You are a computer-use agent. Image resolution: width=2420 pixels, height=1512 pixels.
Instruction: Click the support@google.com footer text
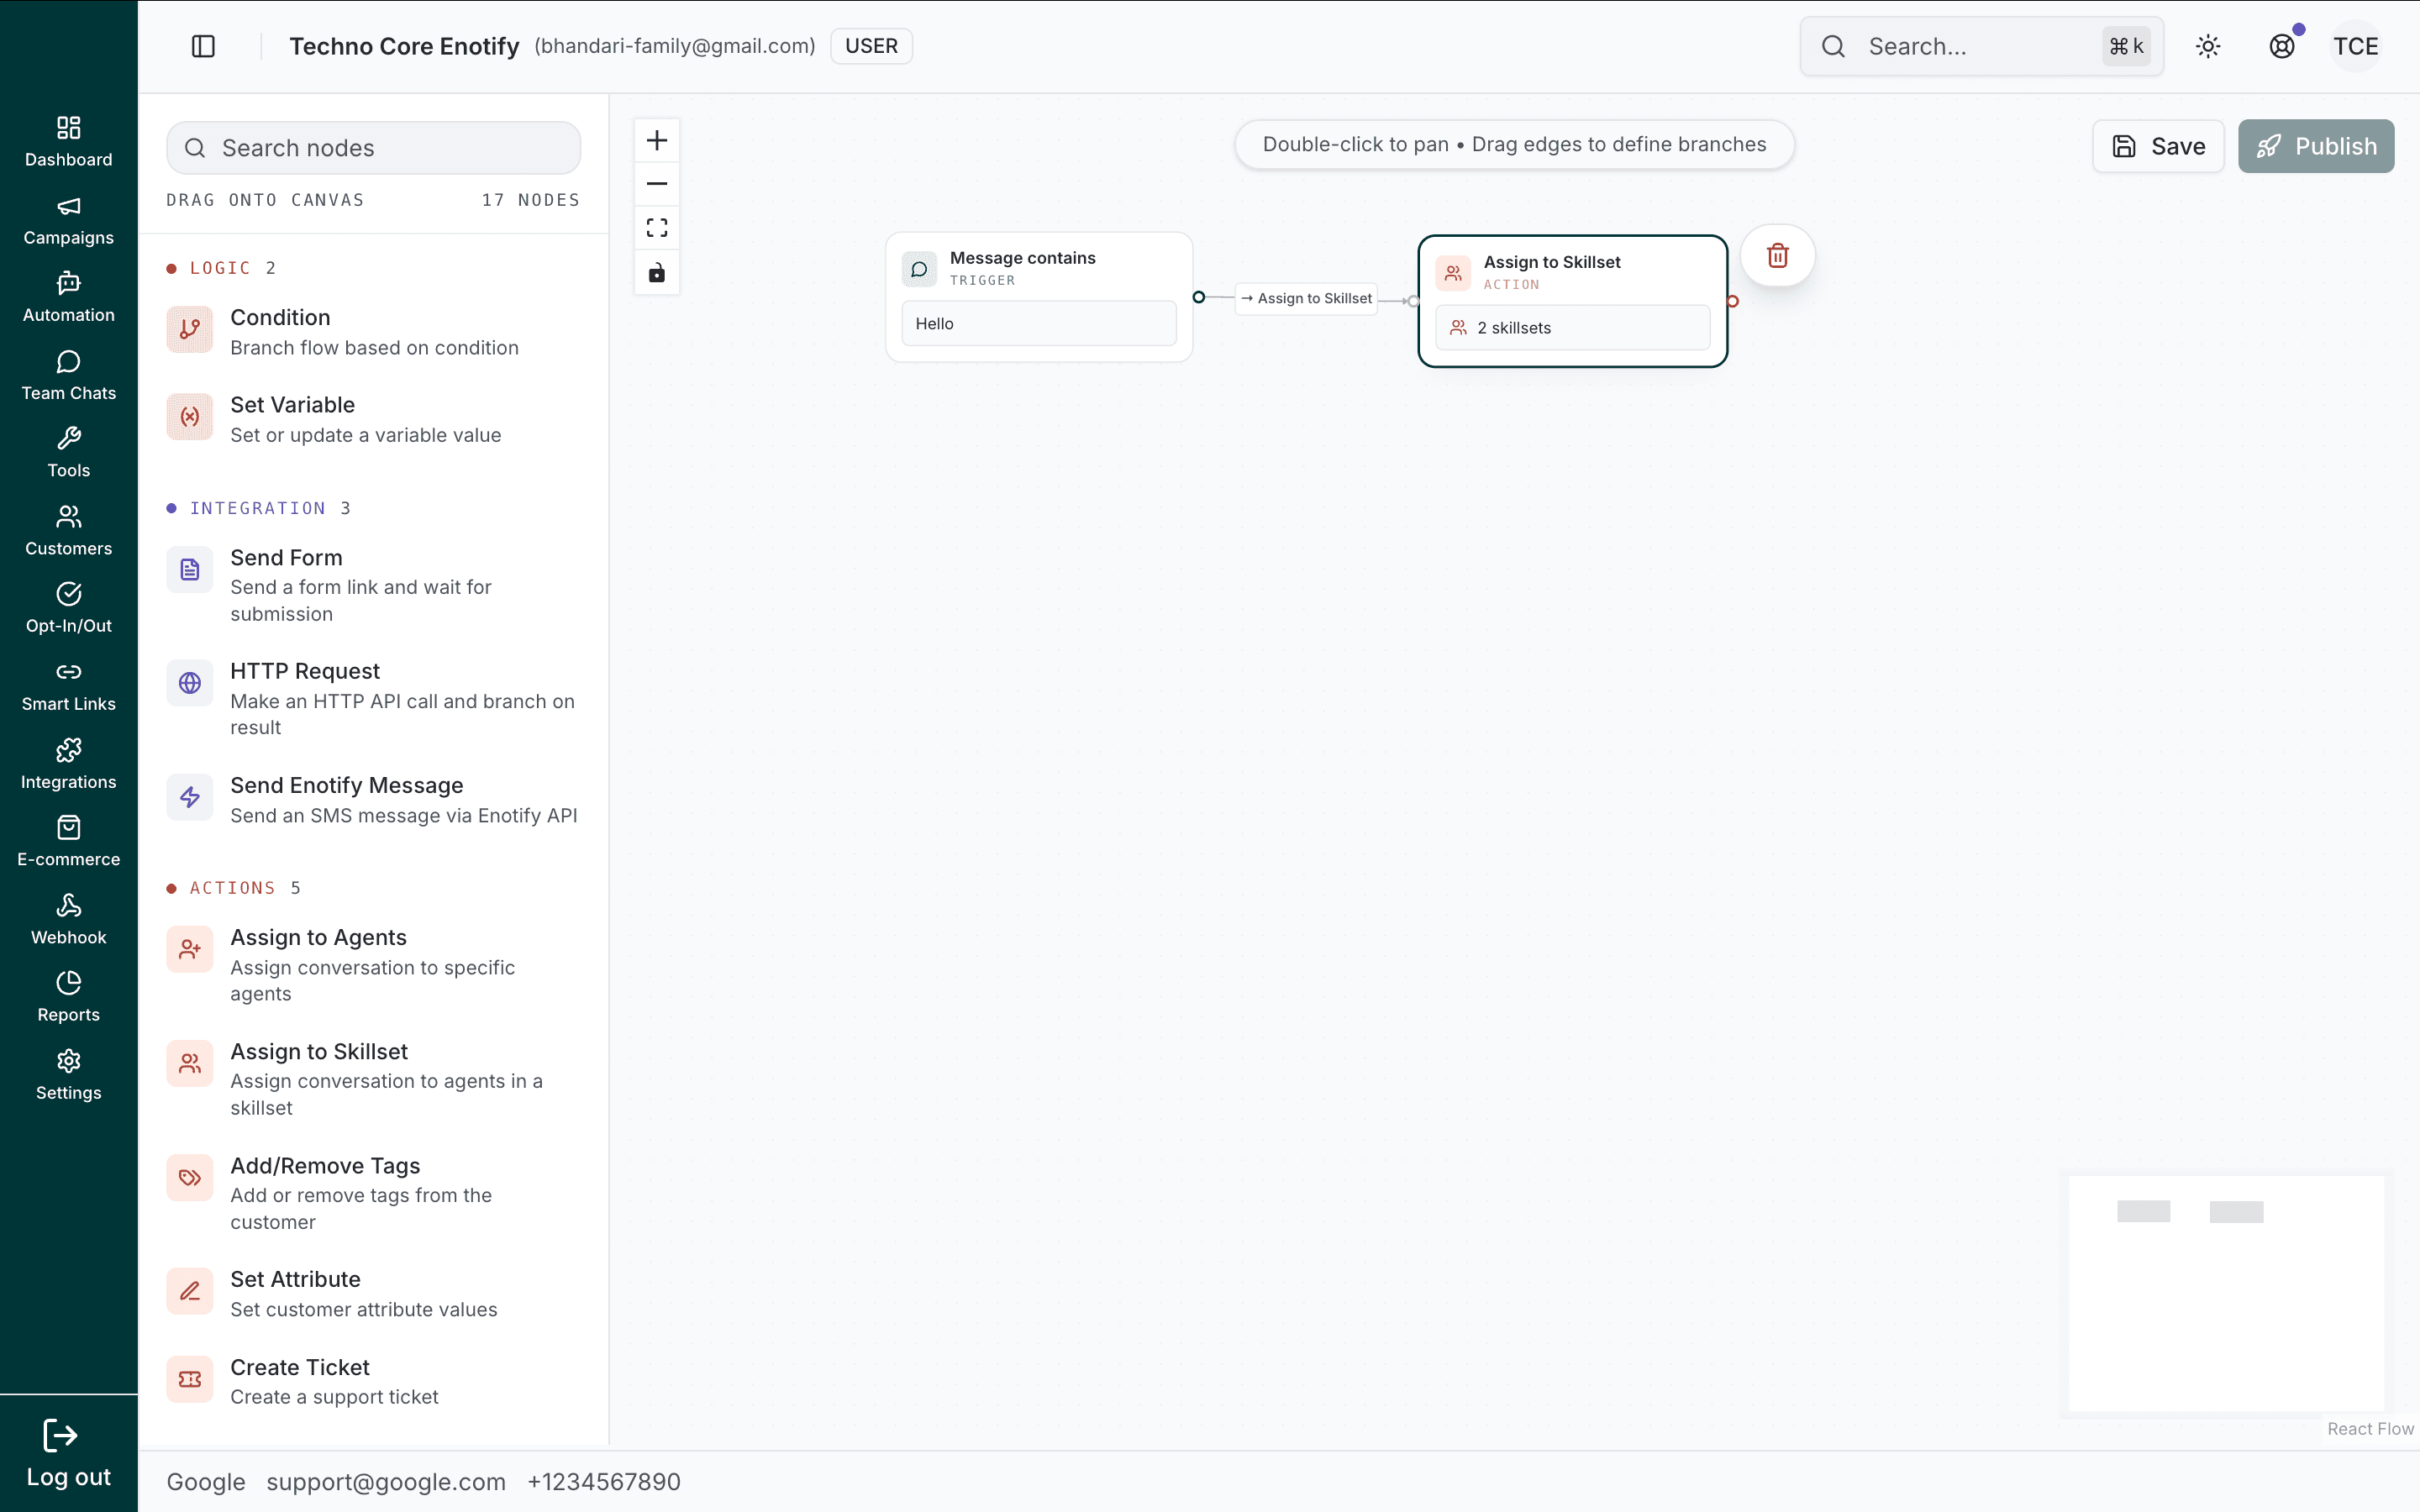(x=386, y=1481)
